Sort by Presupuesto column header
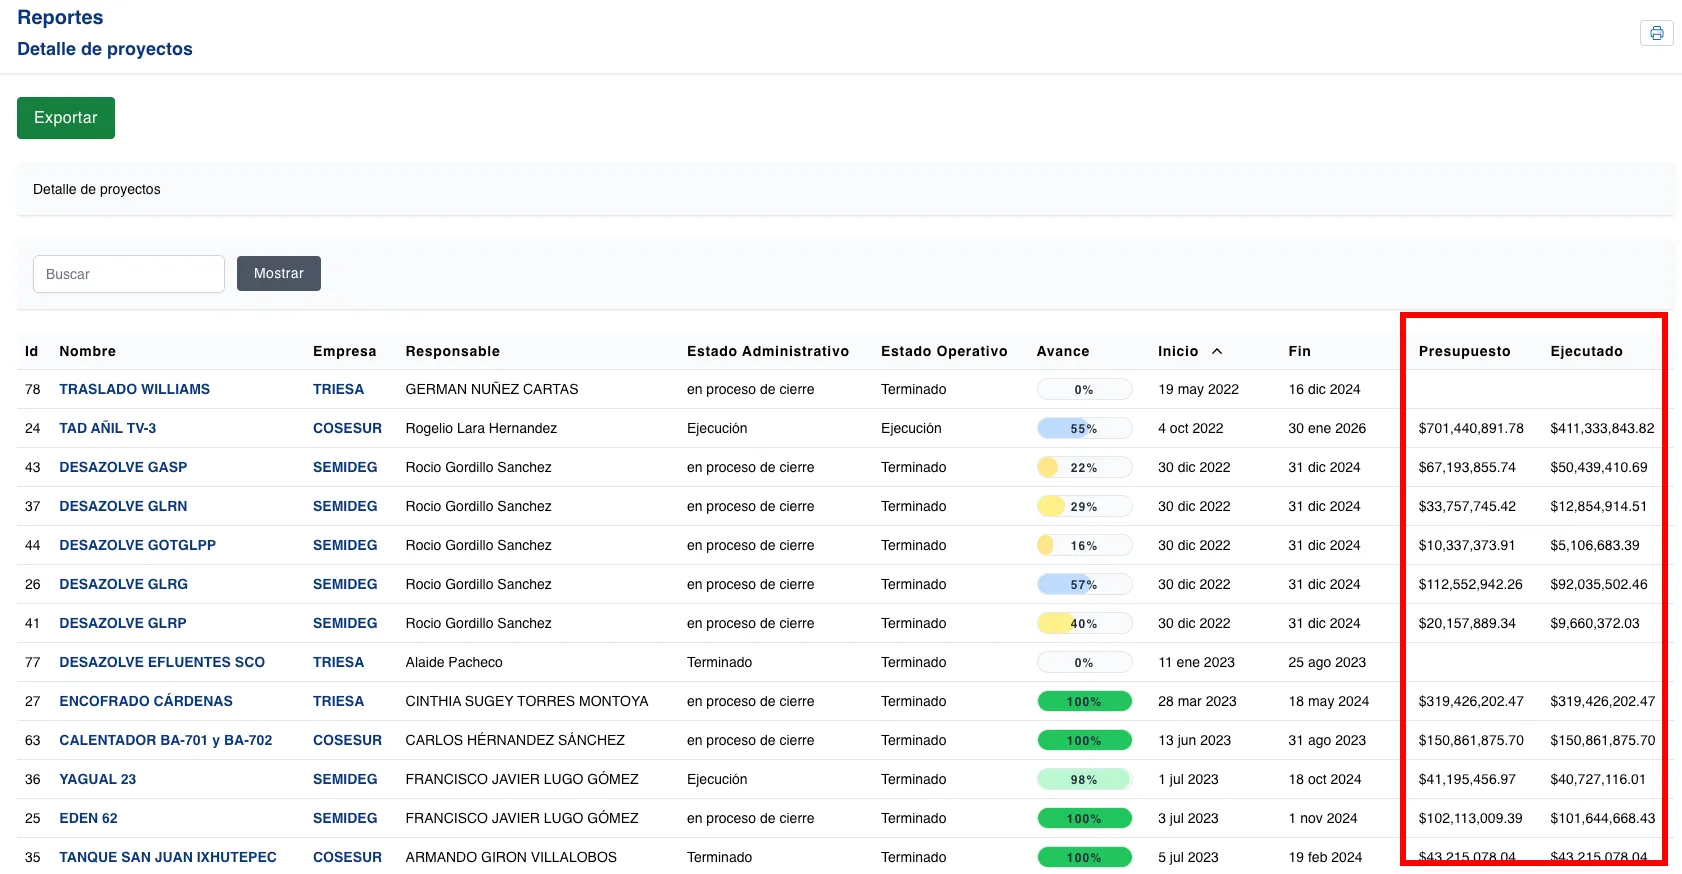 (x=1464, y=351)
